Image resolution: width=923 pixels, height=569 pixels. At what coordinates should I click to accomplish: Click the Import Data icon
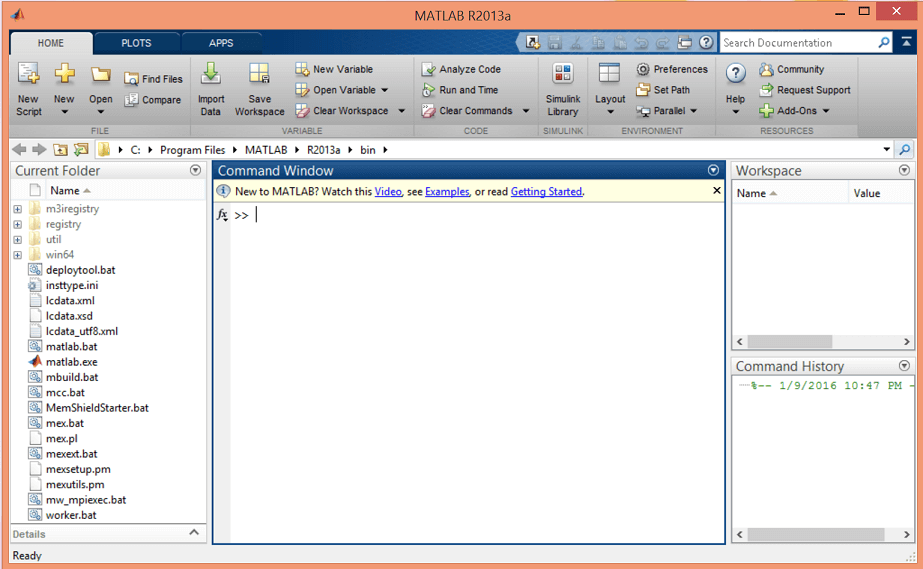211,74
